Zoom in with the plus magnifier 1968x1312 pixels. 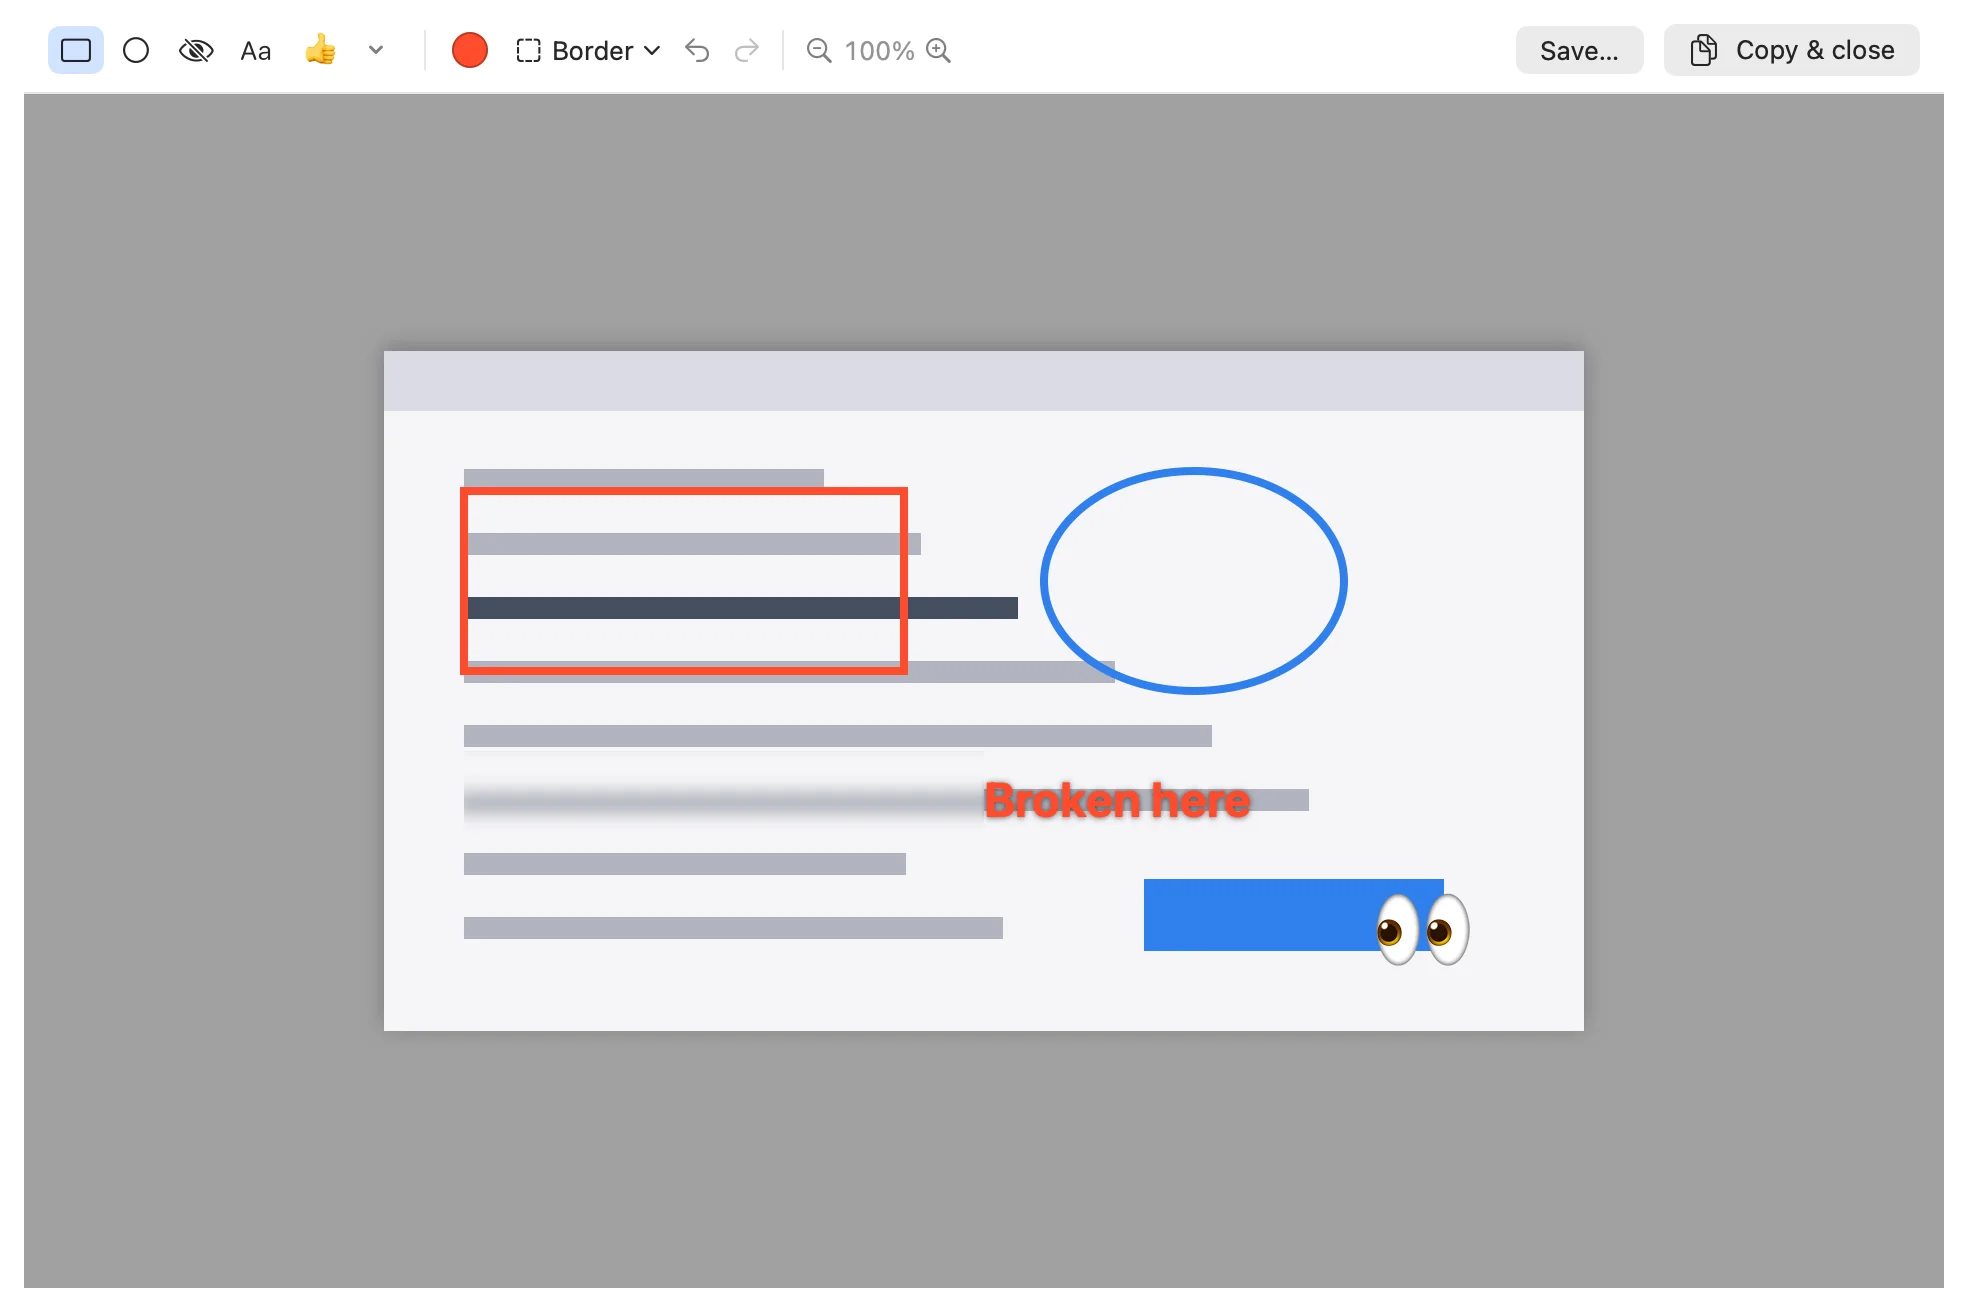[938, 50]
